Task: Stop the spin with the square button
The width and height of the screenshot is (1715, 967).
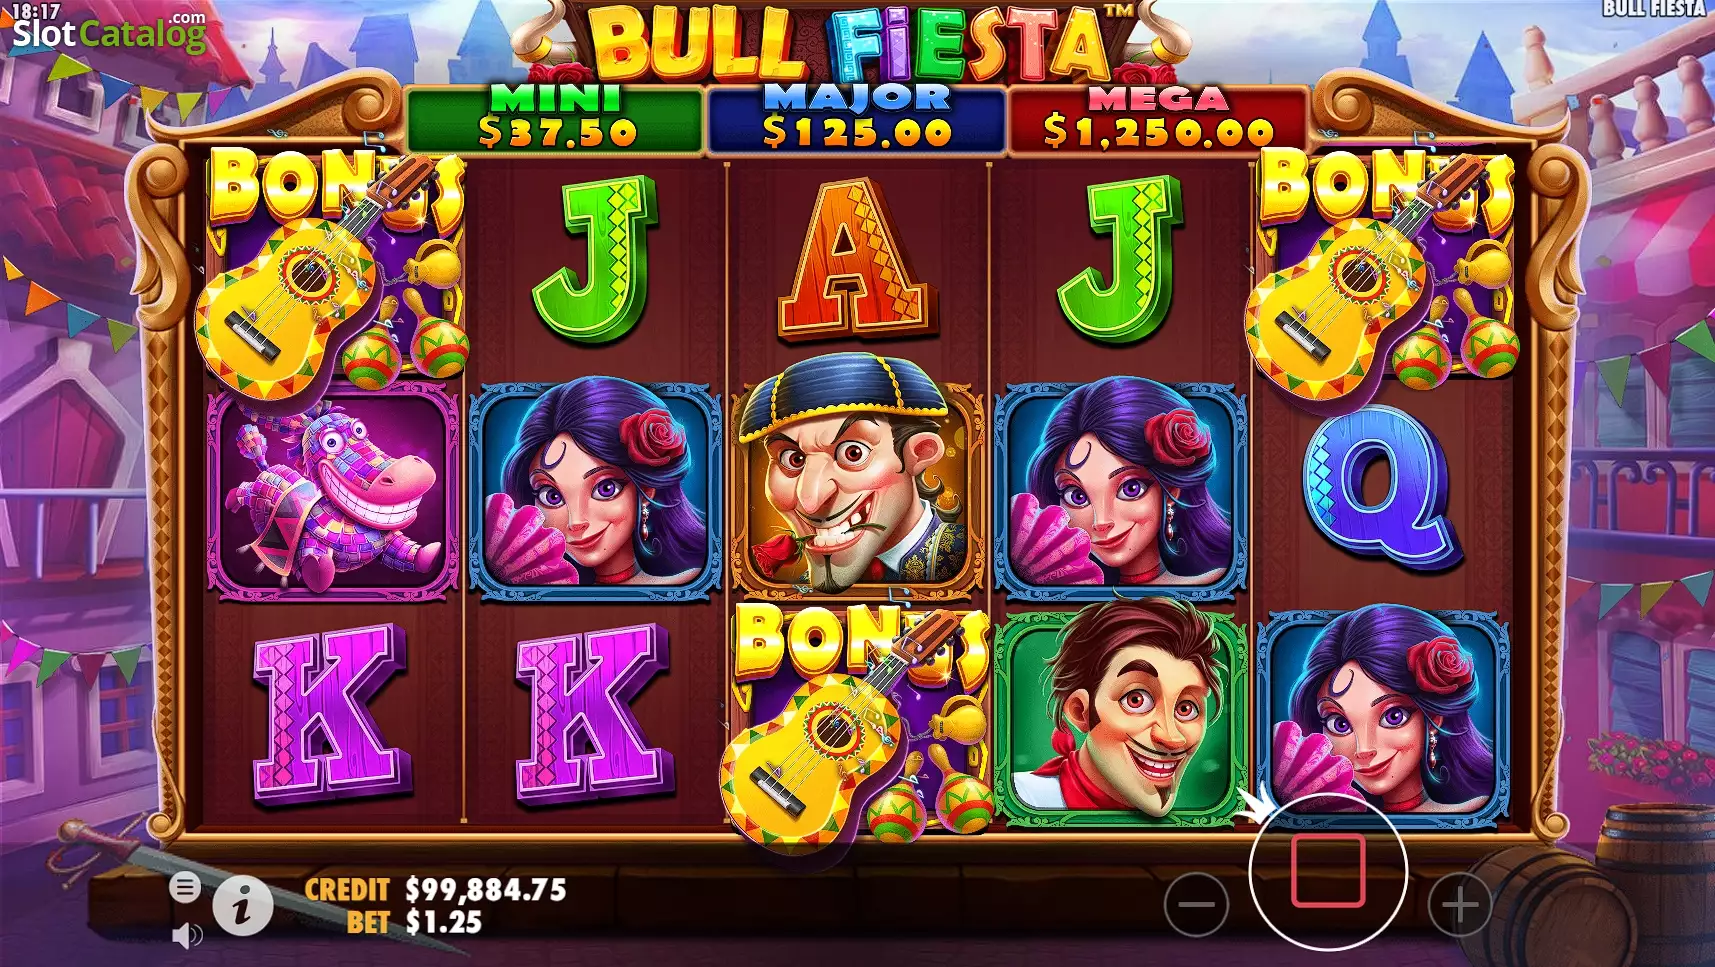Action: pyautogui.click(x=1328, y=872)
